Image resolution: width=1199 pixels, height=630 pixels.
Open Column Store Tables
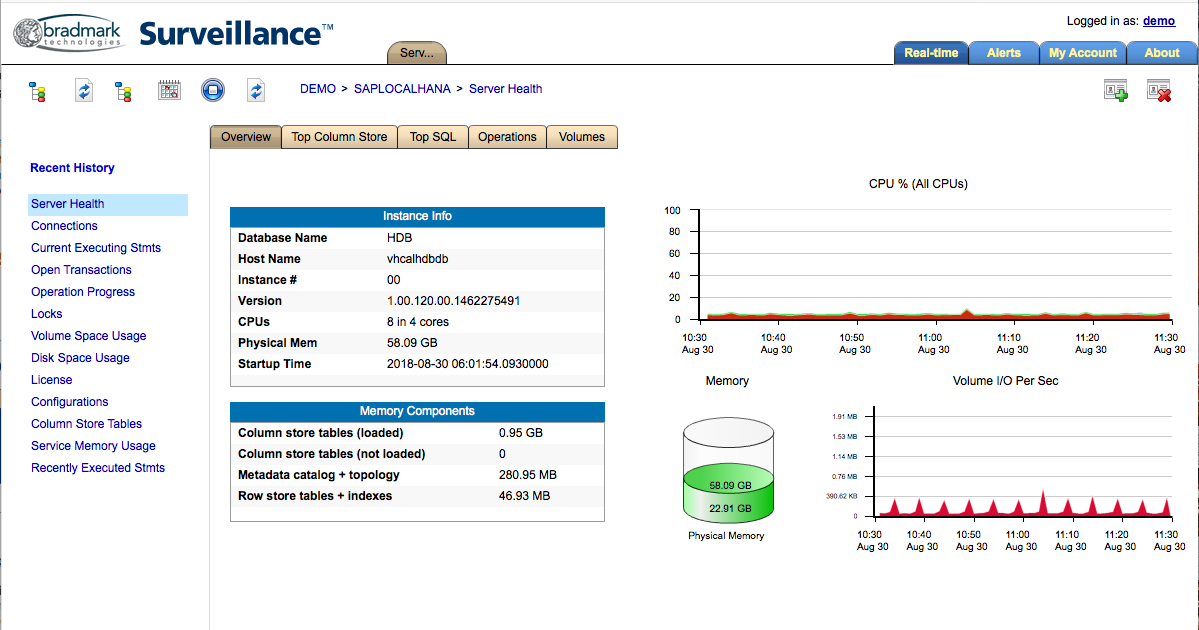pos(86,424)
